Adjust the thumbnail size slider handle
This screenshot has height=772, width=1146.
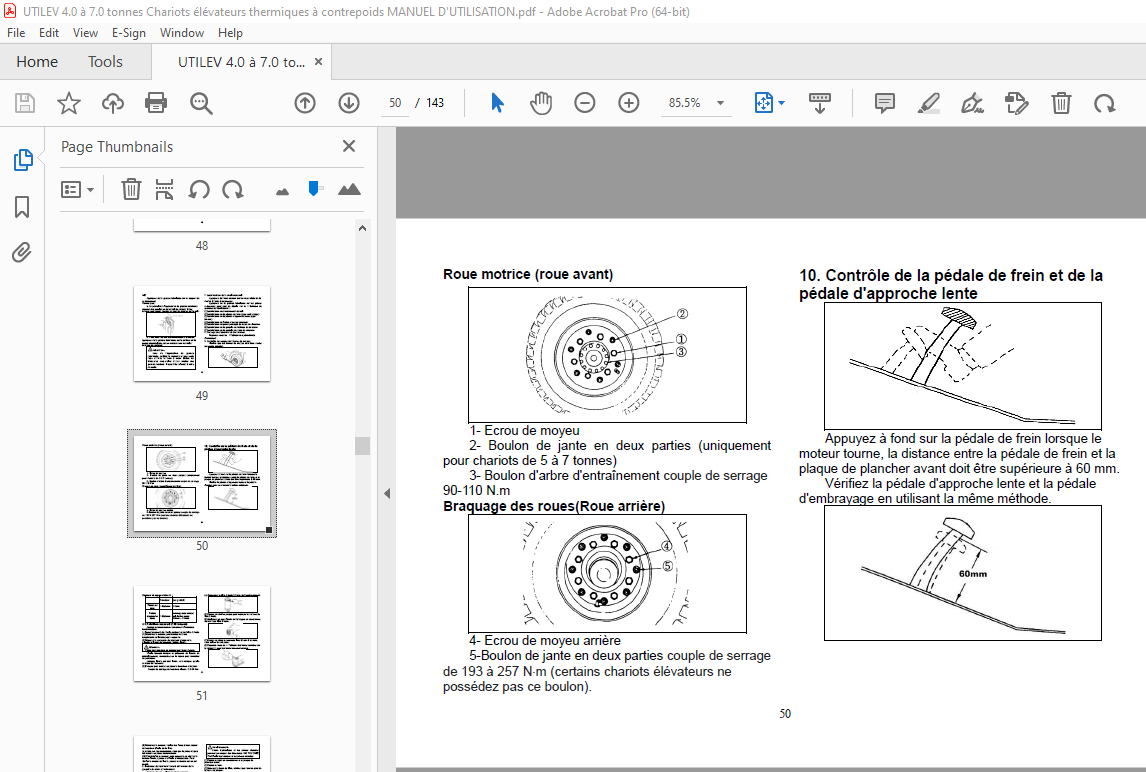(314, 189)
